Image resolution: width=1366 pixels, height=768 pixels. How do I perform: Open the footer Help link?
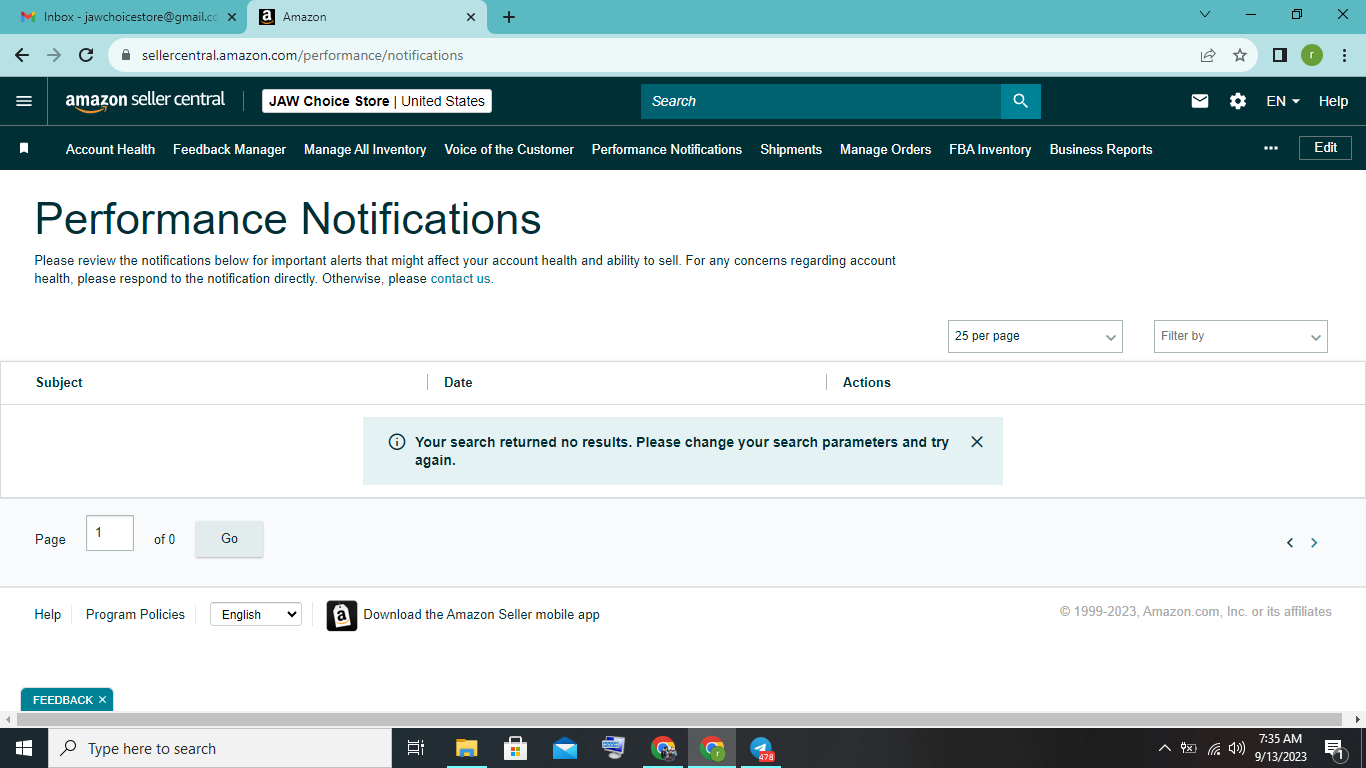click(x=48, y=615)
